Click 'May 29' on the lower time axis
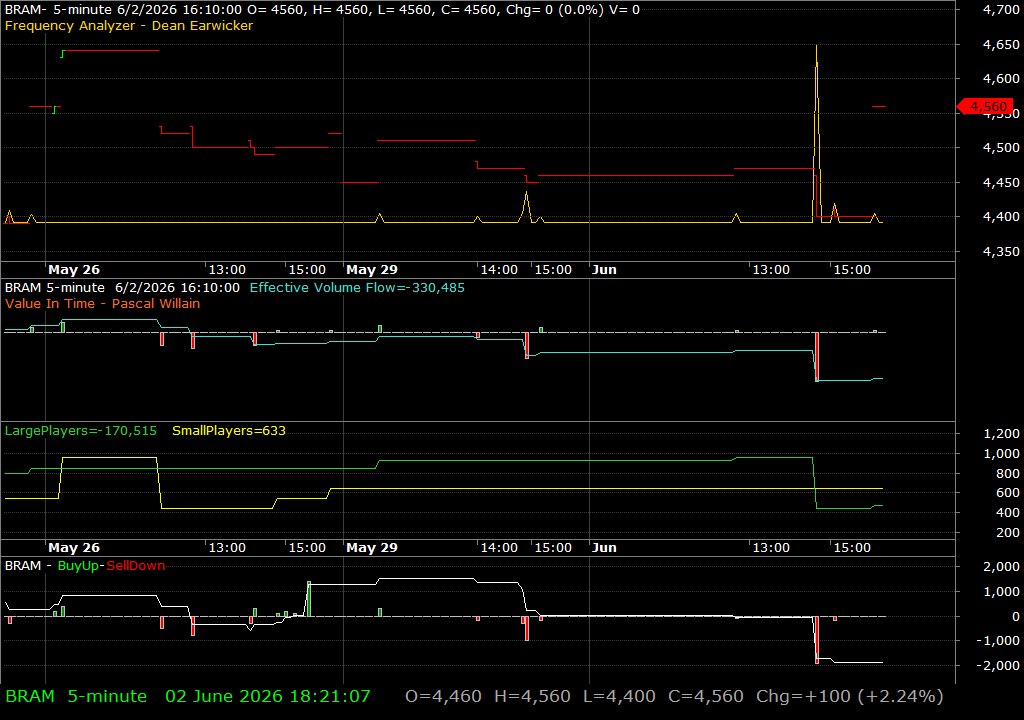The height and width of the screenshot is (720, 1024). [372, 548]
